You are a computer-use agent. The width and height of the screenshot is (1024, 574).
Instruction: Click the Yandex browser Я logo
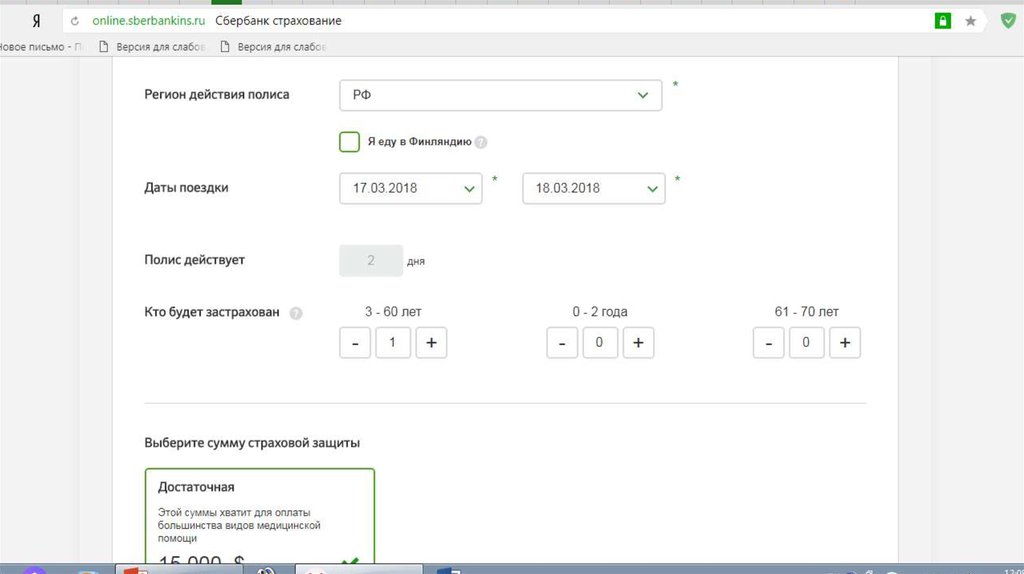pos(37,21)
